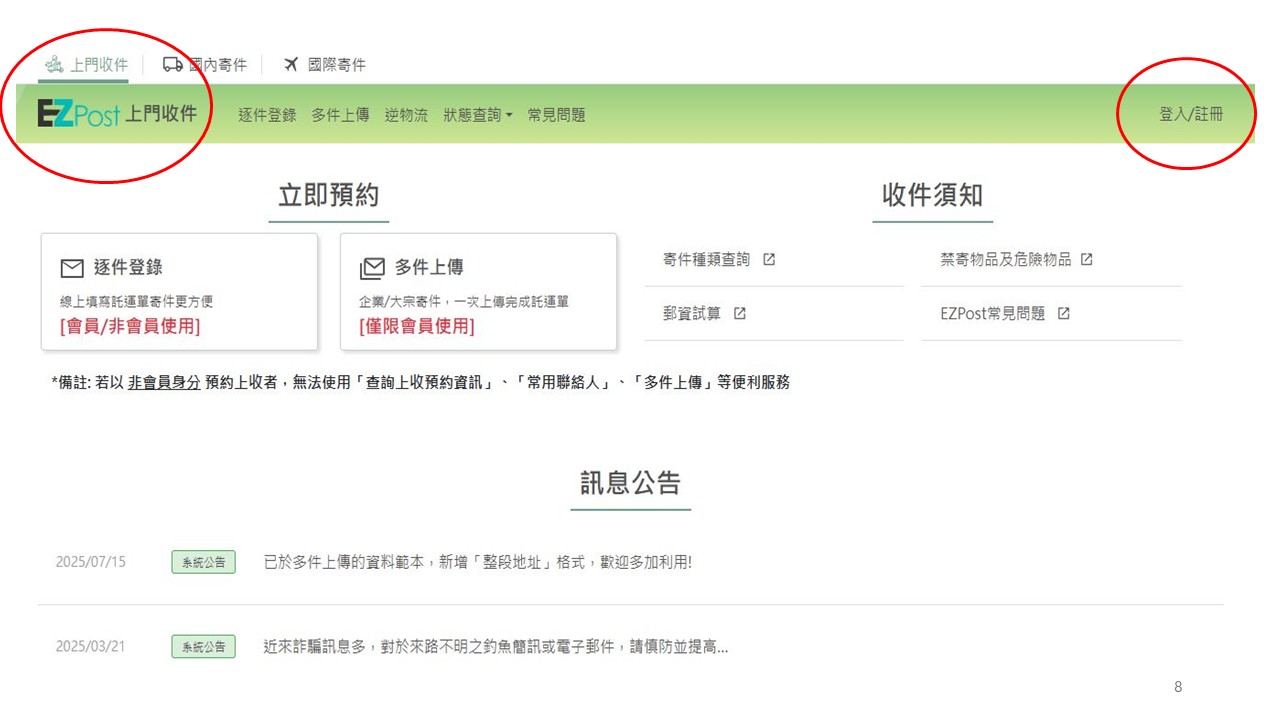Screen dimensions: 1280x720
Task: Click the date 2025/07/15
Action: 91,562
